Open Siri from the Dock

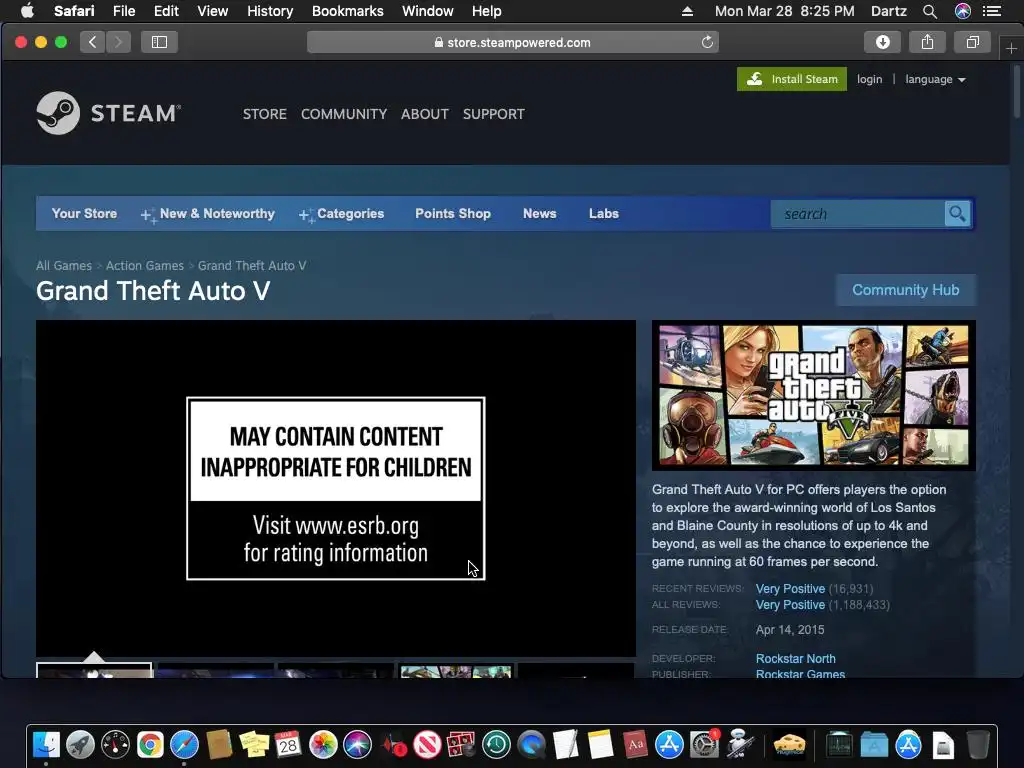click(357, 744)
